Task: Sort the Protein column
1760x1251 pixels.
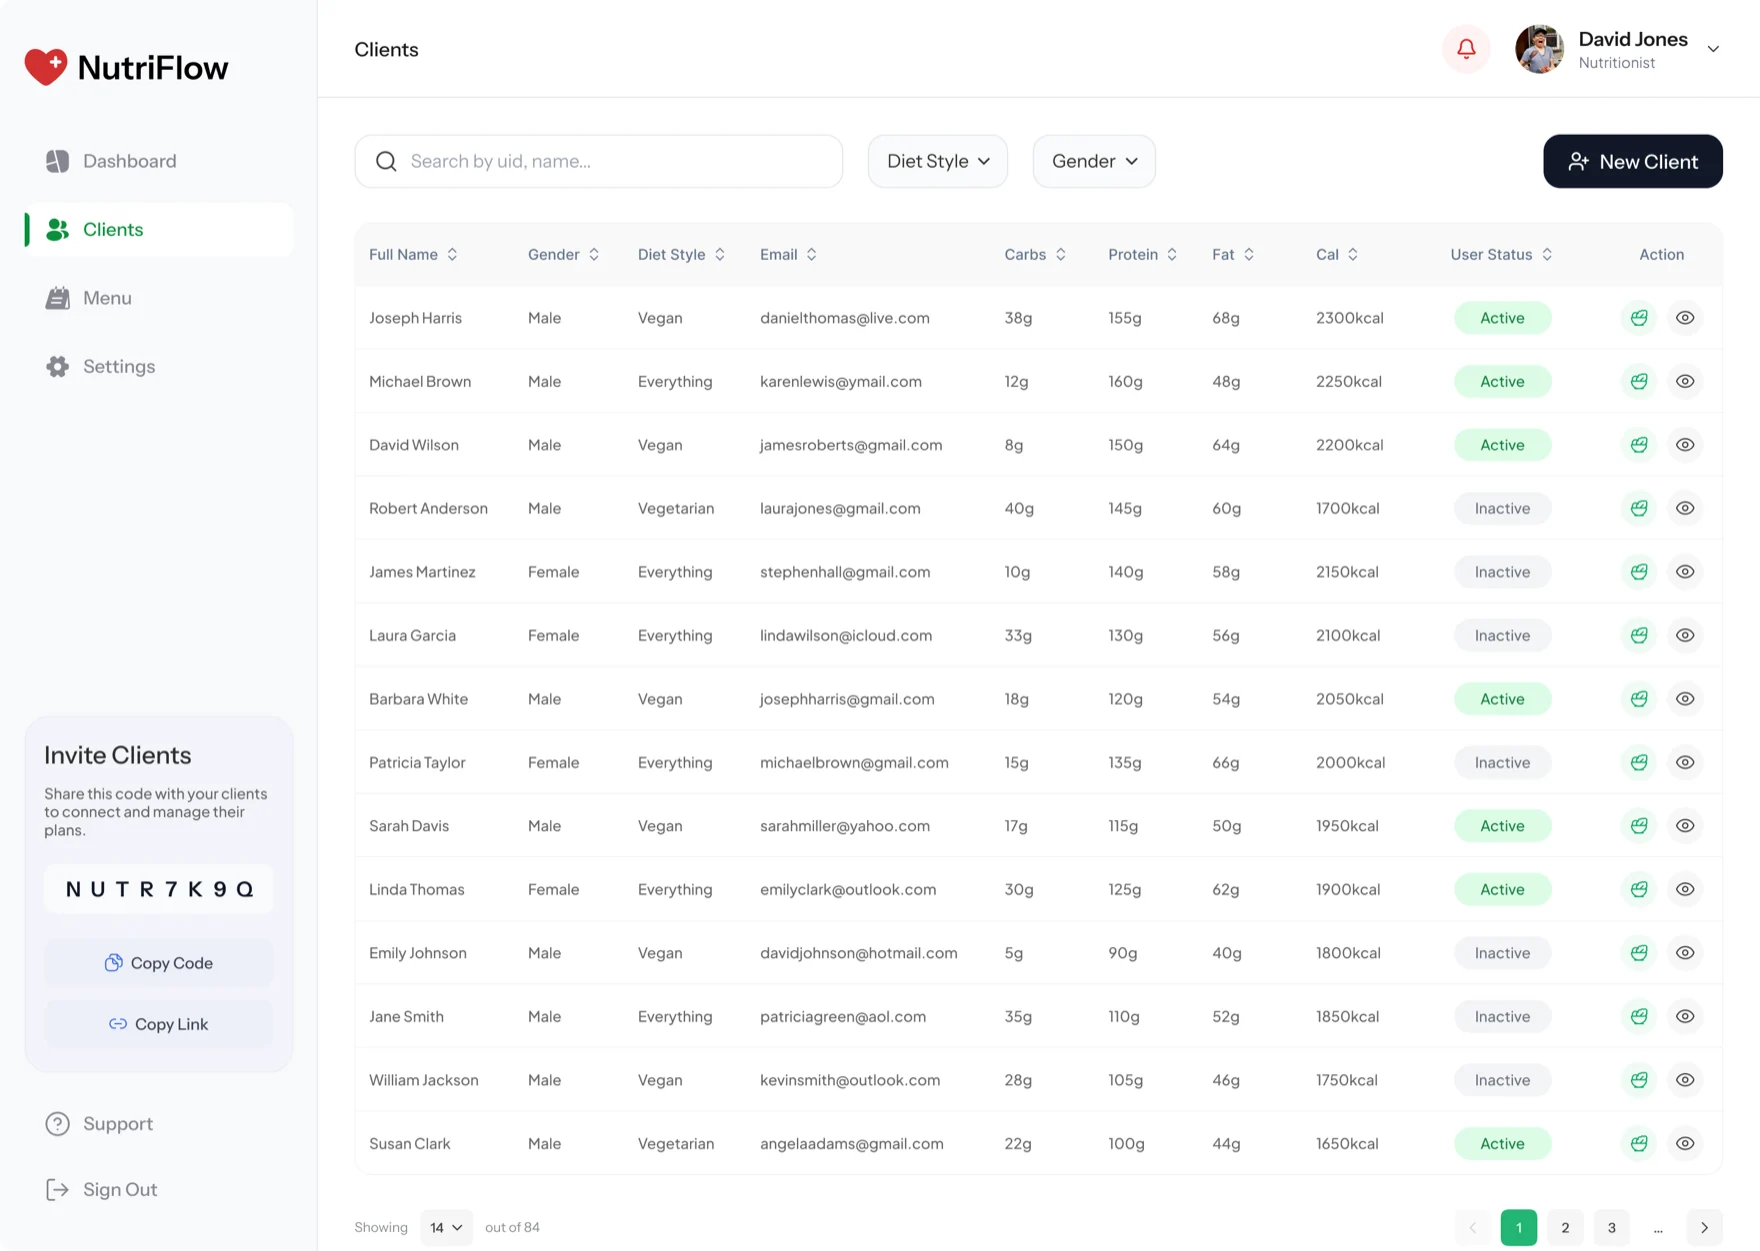Action: 1172,255
